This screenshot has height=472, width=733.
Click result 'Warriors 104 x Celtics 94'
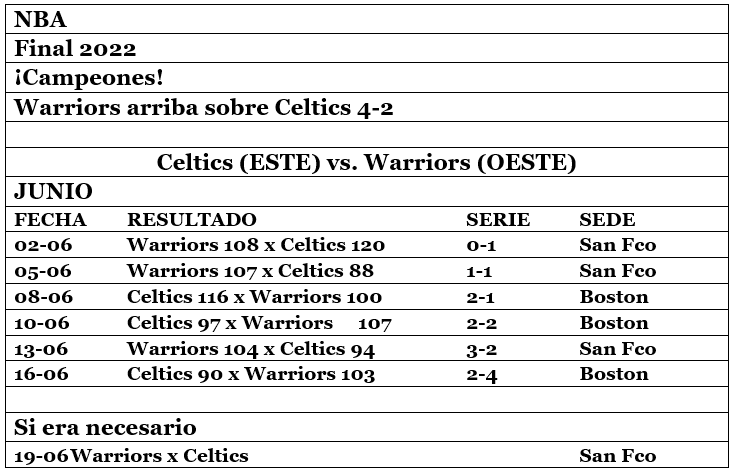click(250, 349)
